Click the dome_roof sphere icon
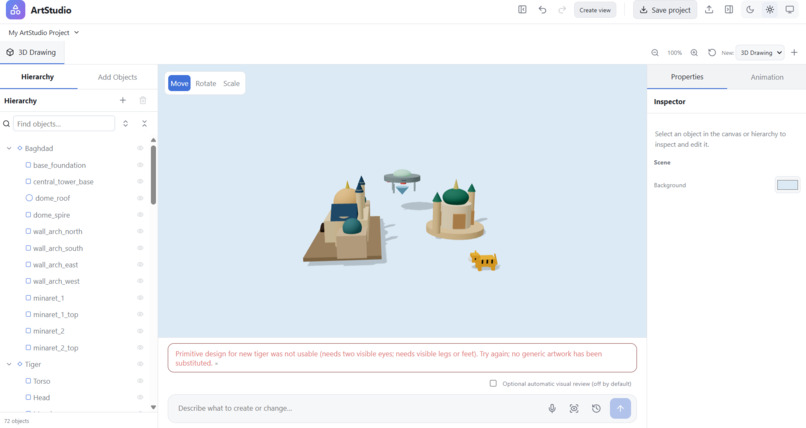Screen dimensions: 806x428 tap(29, 198)
